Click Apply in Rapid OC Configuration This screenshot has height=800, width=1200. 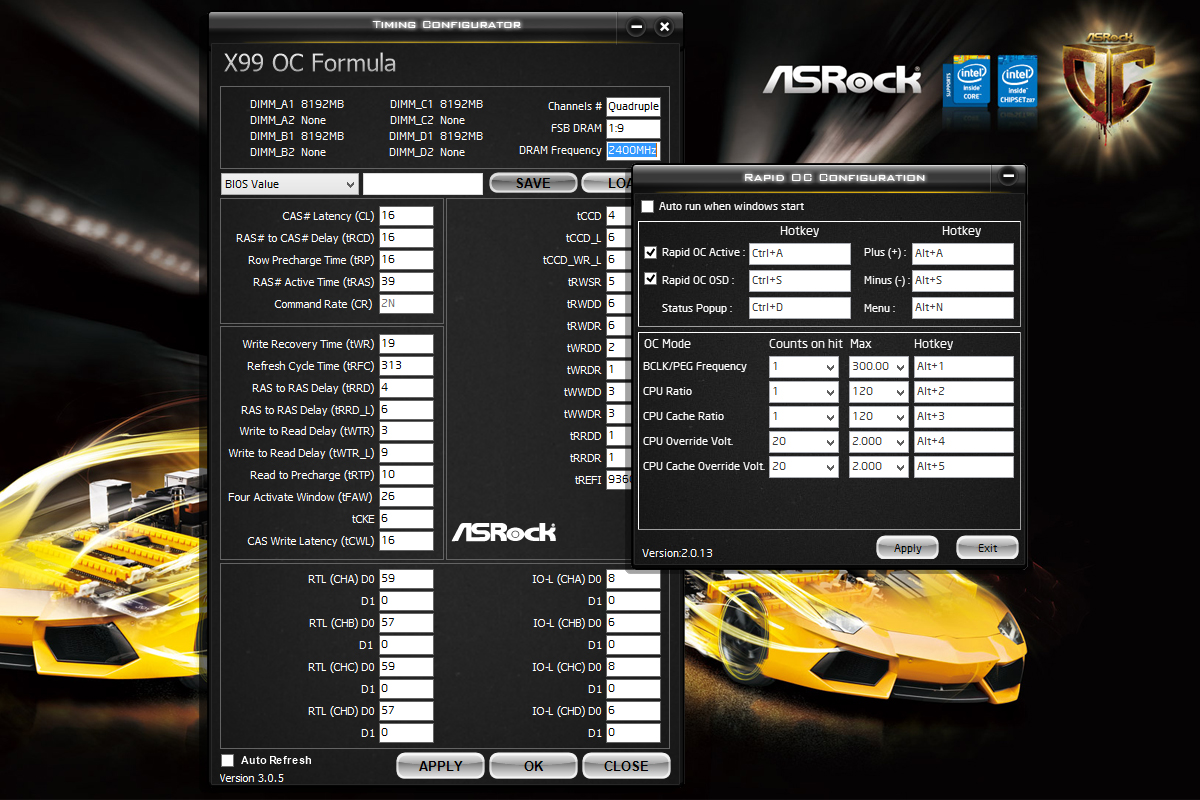click(x=907, y=548)
